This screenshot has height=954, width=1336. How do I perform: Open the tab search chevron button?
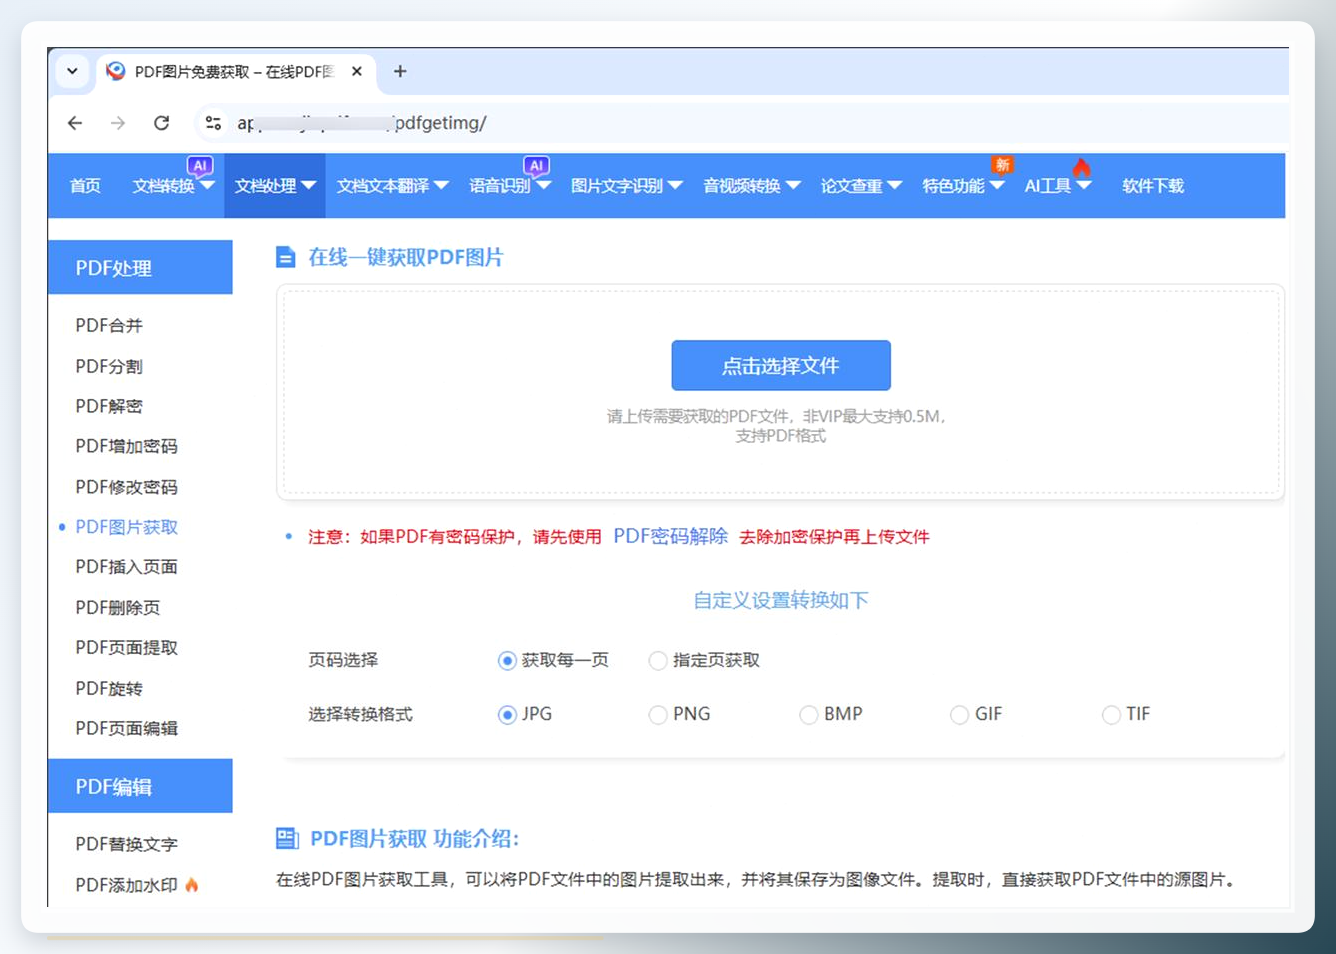(72, 72)
